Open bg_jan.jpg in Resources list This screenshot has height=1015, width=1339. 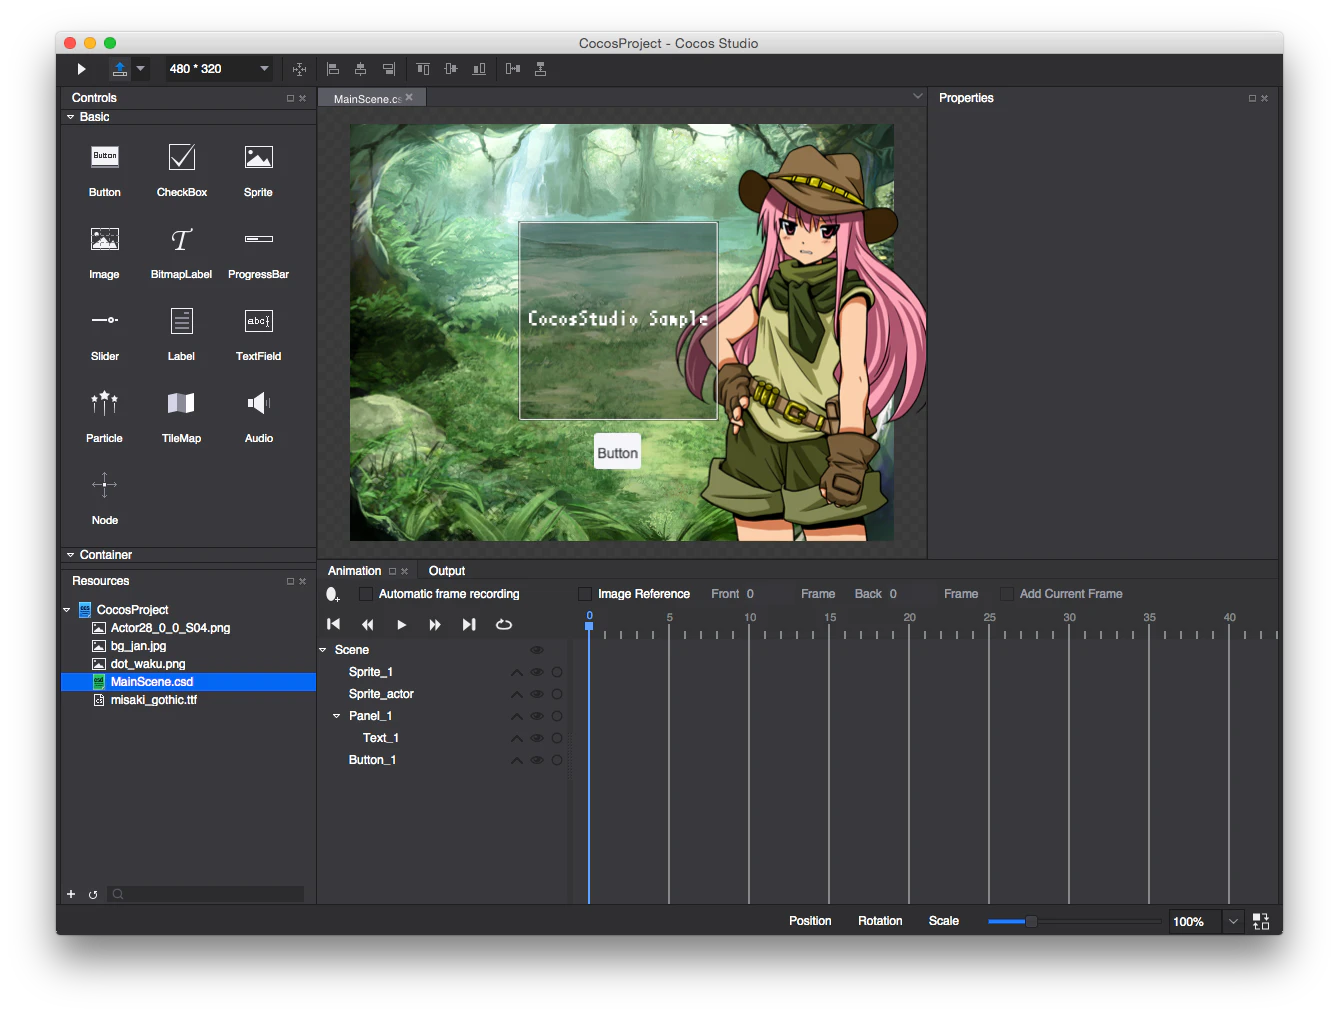click(x=138, y=646)
